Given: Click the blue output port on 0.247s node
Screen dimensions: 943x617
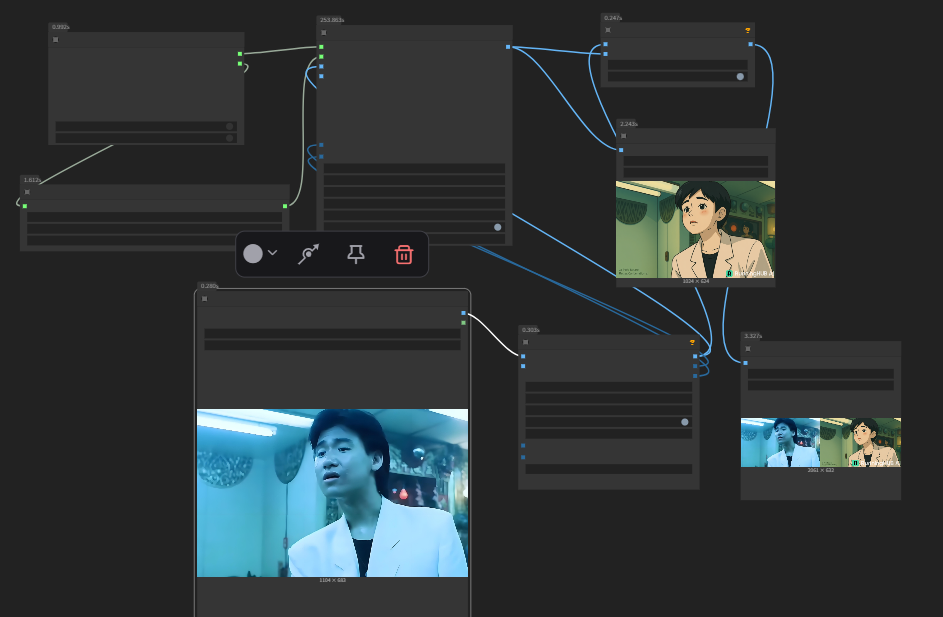Looking at the screenshot, I should click(751, 45).
